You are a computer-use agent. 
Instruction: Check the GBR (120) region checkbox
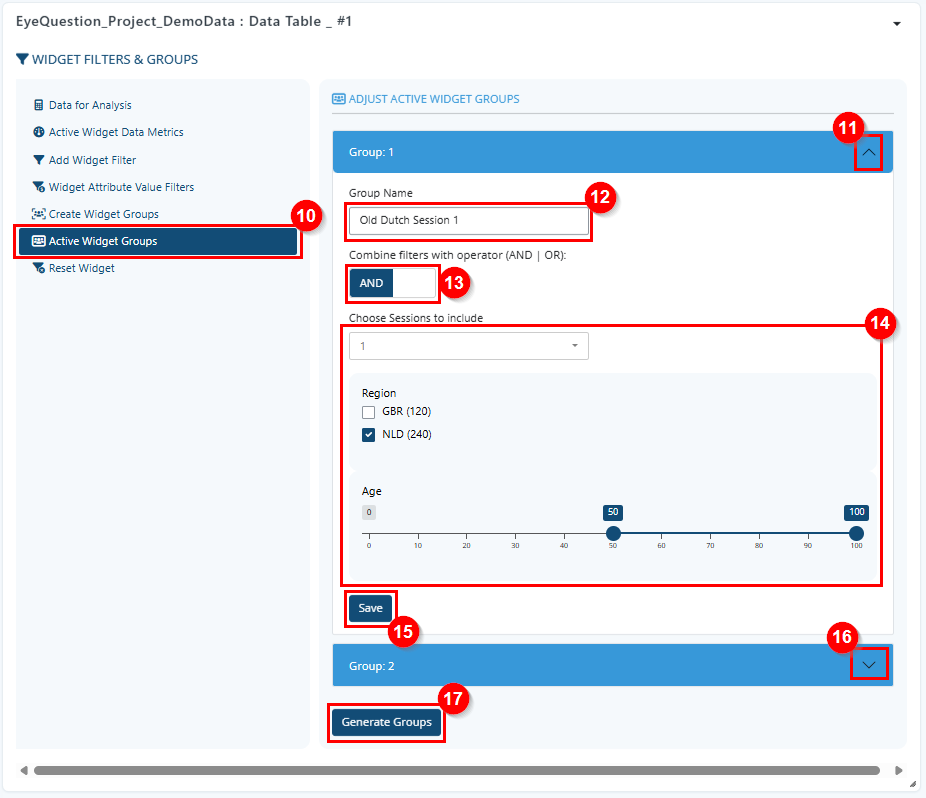[x=369, y=412]
